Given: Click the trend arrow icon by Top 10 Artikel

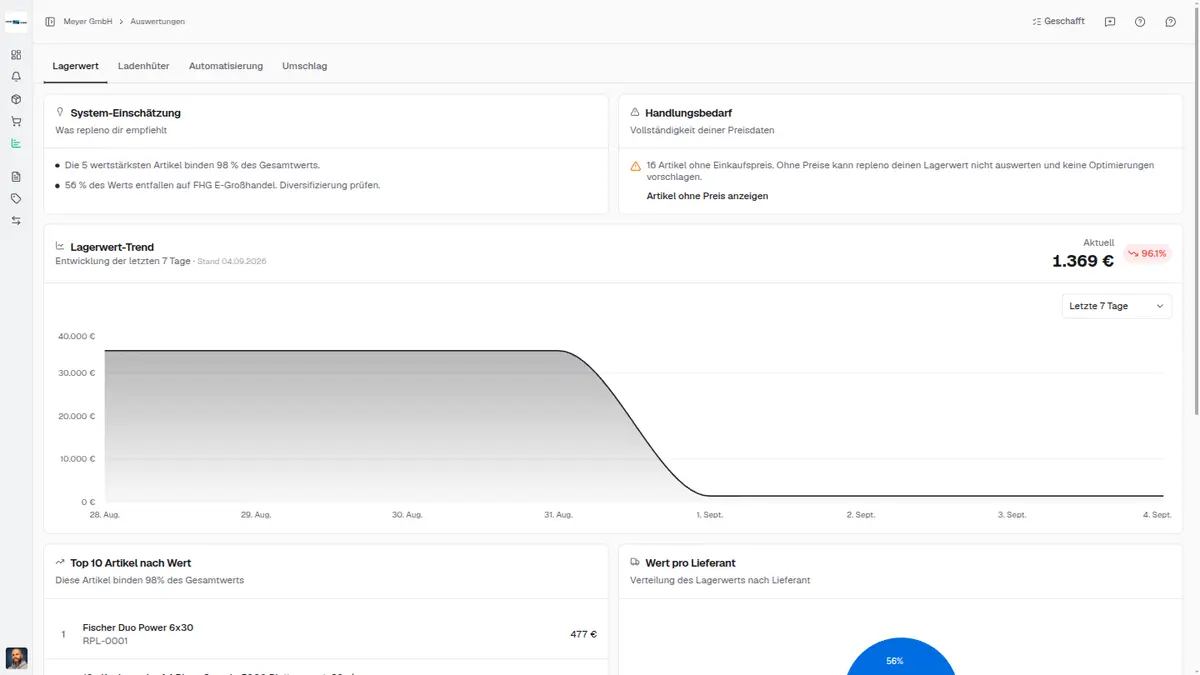Looking at the screenshot, I should tap(60, 562).
